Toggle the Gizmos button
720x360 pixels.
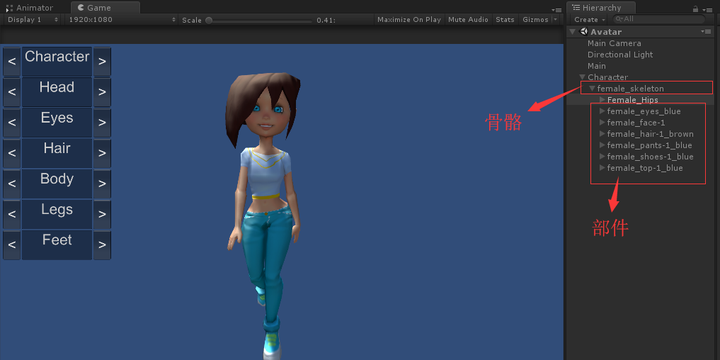coord(535,20)
